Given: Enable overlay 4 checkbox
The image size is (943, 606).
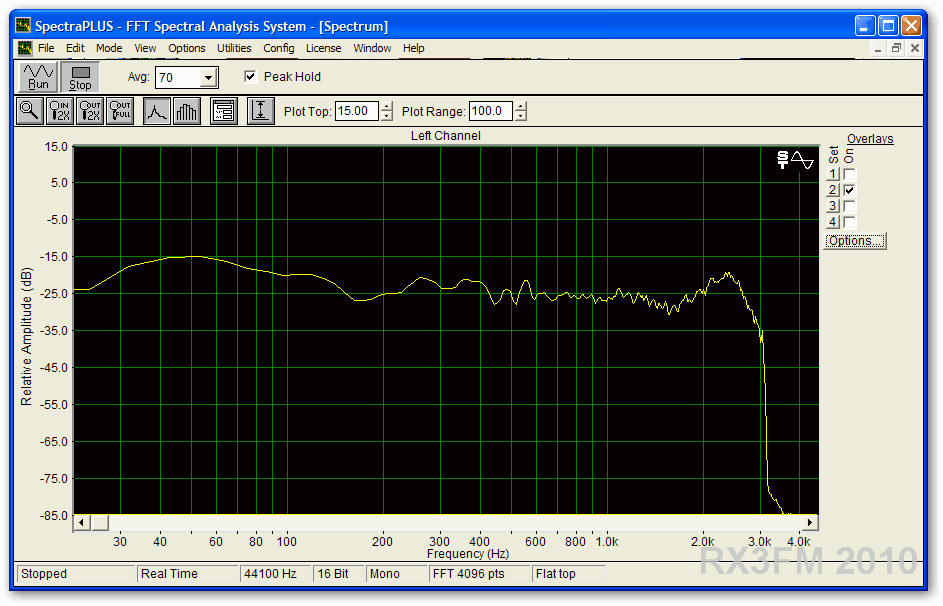Looking at the screenshot, I should [x=849, y=222].
